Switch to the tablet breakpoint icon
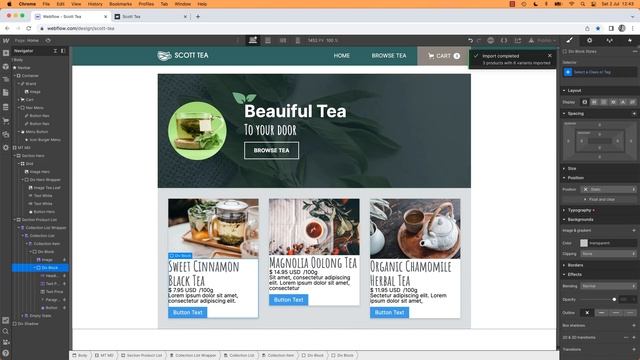640x360 pixels. click(268, 40)
